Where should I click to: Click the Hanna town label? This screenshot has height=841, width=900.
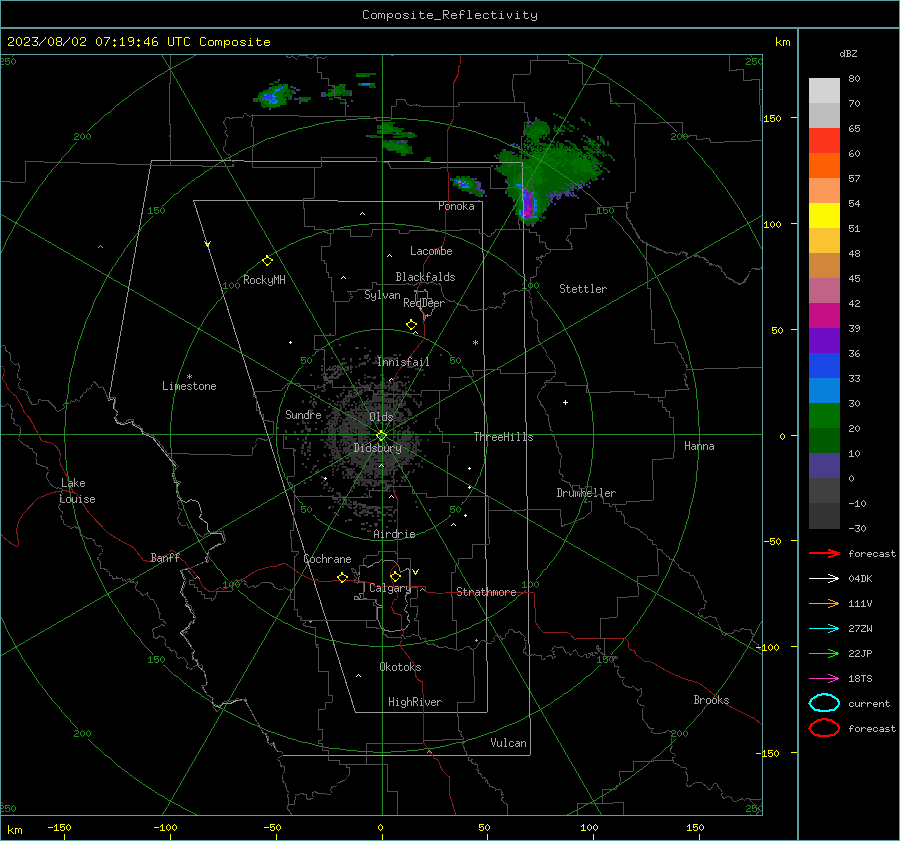point(699,446)
